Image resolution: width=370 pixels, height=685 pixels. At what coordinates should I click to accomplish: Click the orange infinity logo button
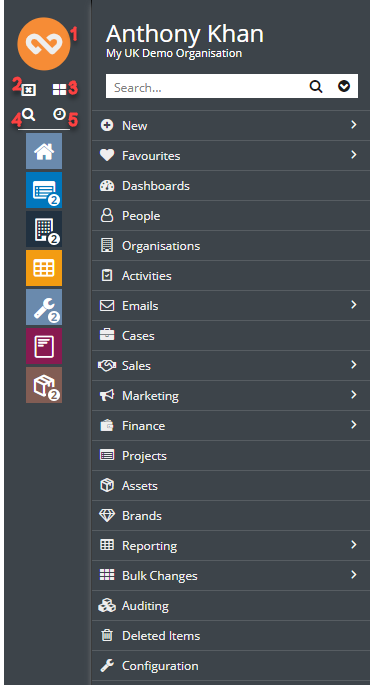click(x=44, y=44)
